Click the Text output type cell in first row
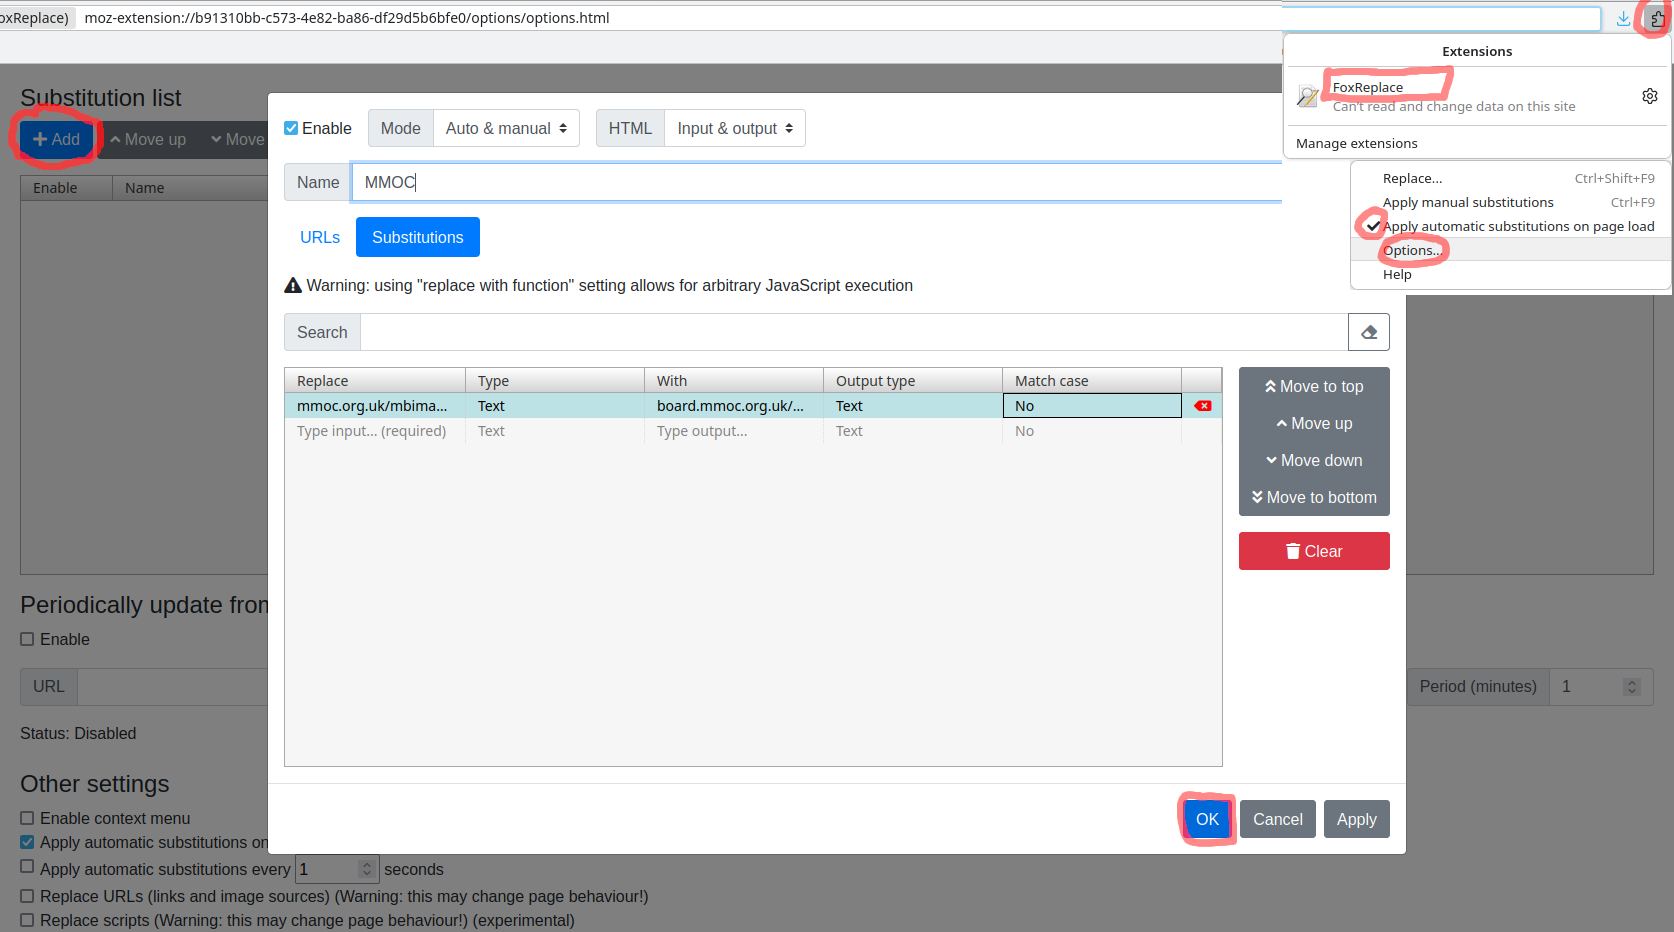The height and width of the screenshot is (932, 1674). (x=913, y=406)
